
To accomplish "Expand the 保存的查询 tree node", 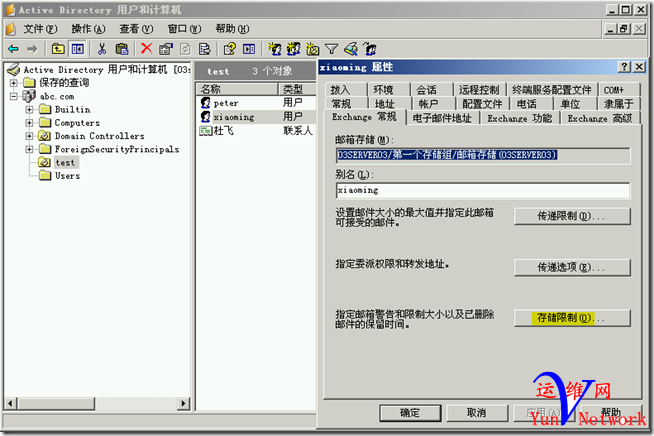I will (14, 83).
